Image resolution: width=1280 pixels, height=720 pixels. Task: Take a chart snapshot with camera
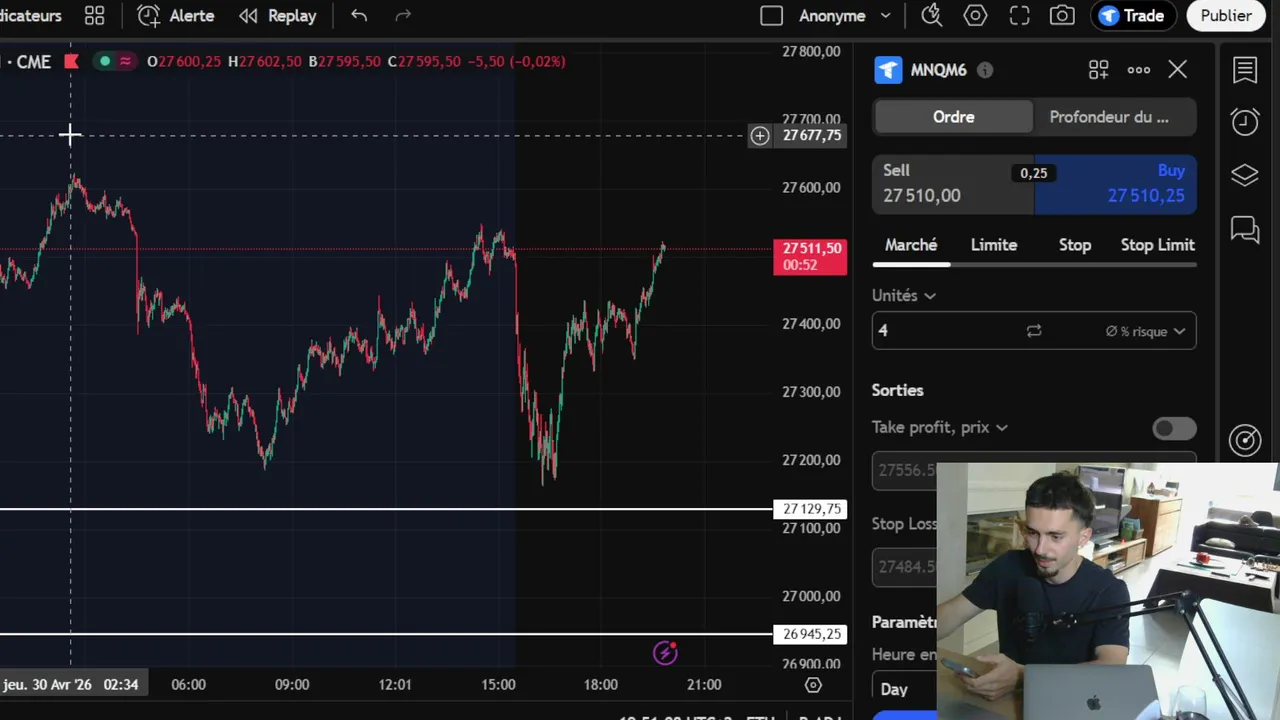[x=1062, y=16]
